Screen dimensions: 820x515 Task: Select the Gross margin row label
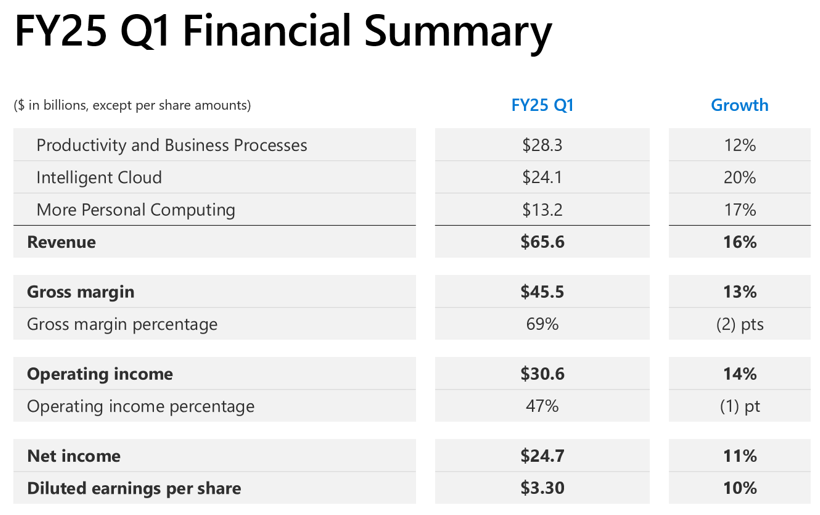[80, 292]
